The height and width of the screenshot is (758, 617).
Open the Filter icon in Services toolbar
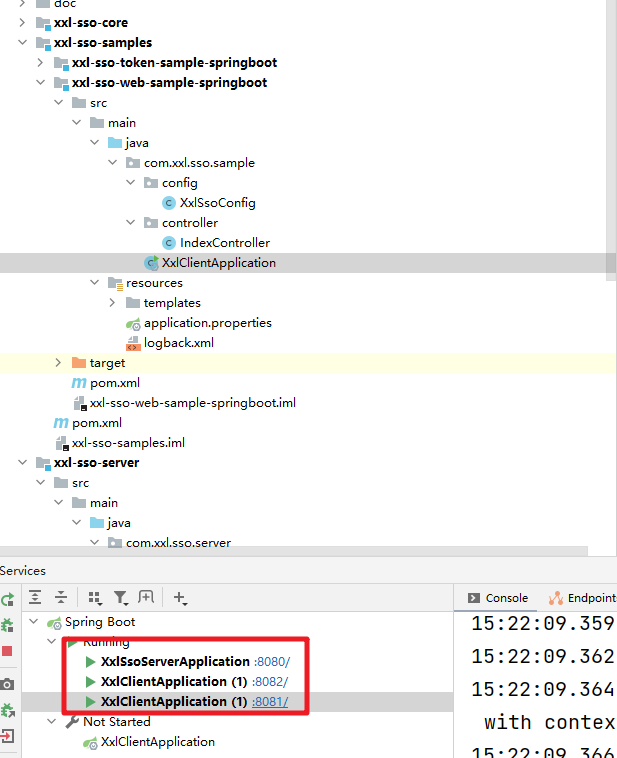point(121,598)
